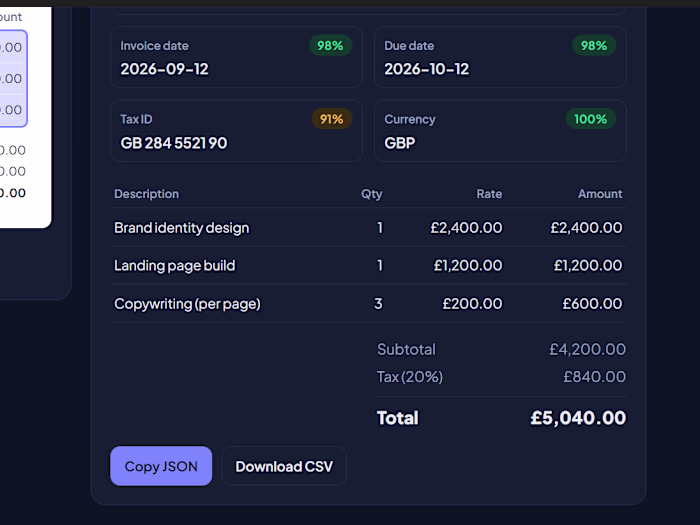Viewport: 700px width, 525px height.
Task: Click the £1,200.00 rate for Landing page build
Action: click(468, 266)
